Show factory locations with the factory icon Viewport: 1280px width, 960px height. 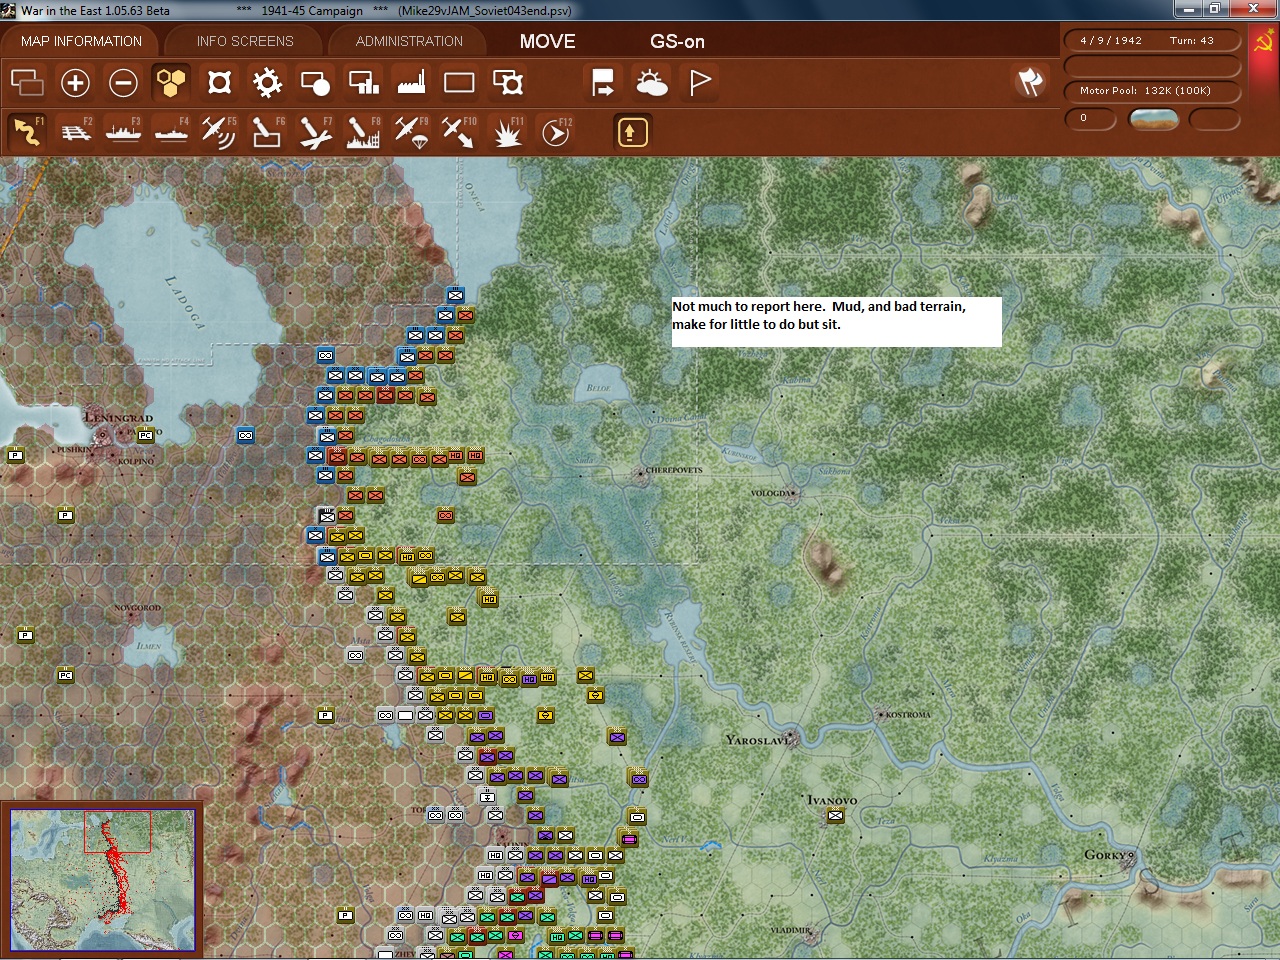pyautogui.click(x=411, y=82)
